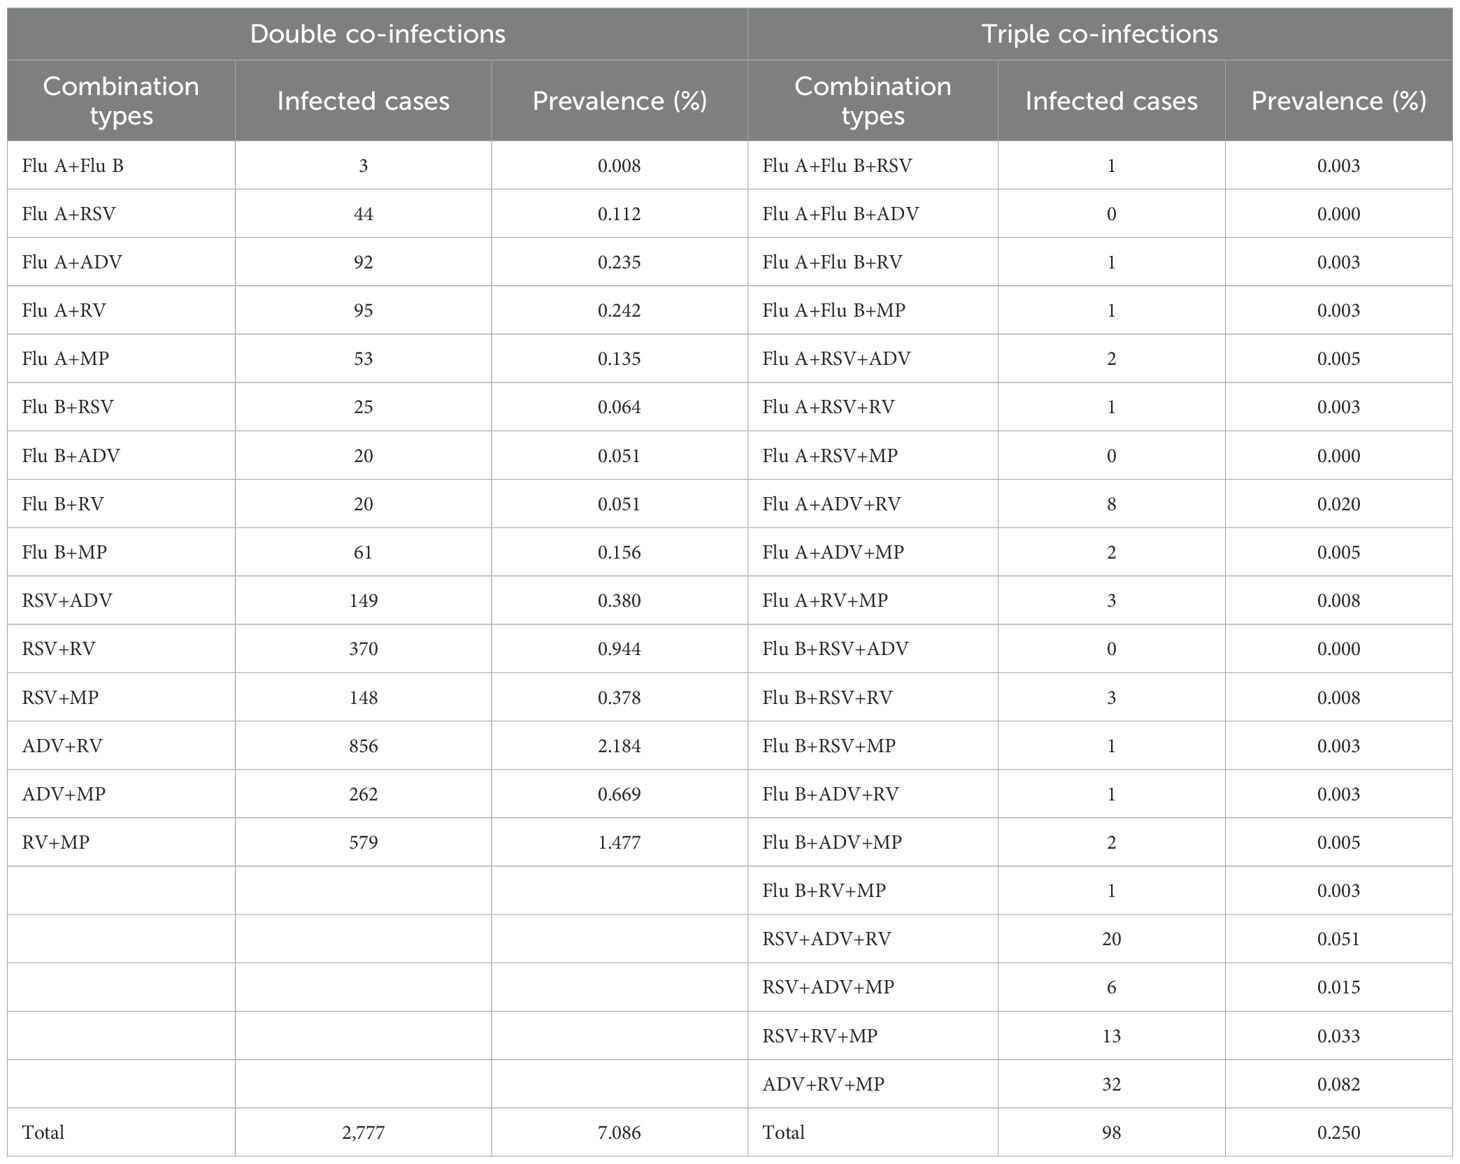Select double co-infections total 2,777

tap(363, 1133)
